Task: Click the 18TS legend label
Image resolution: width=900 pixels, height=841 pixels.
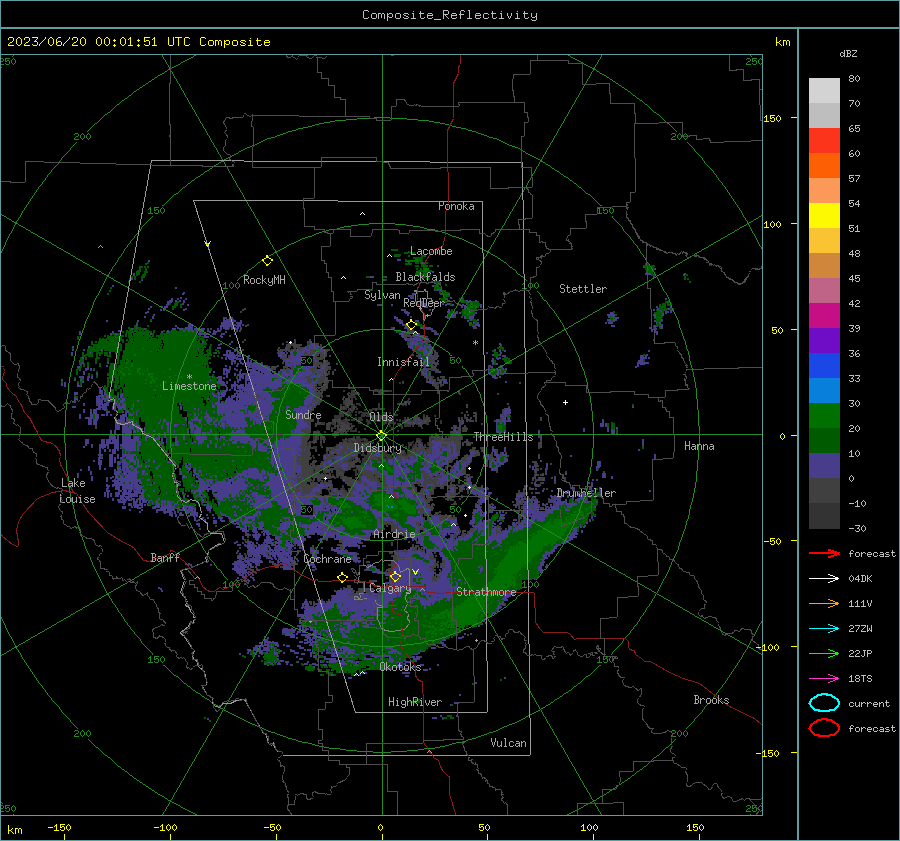Action: coord(860,679)
